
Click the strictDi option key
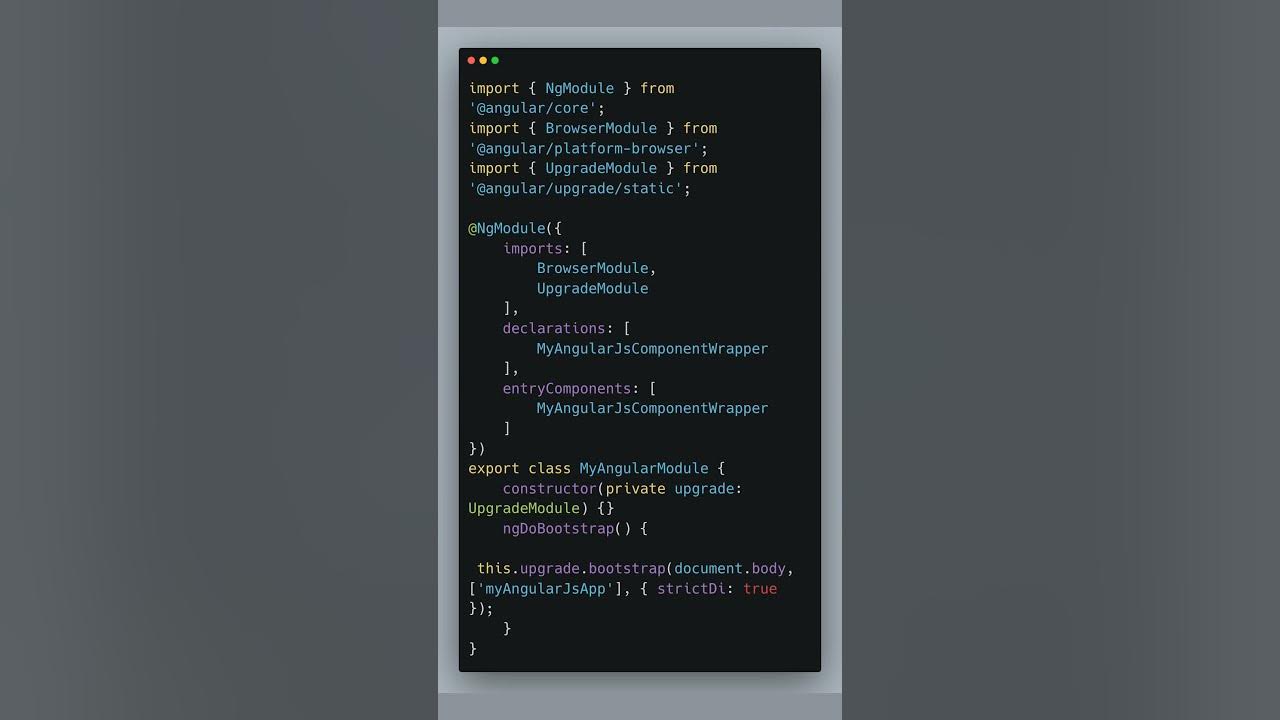pyautogui.click(x=691, y=588)
